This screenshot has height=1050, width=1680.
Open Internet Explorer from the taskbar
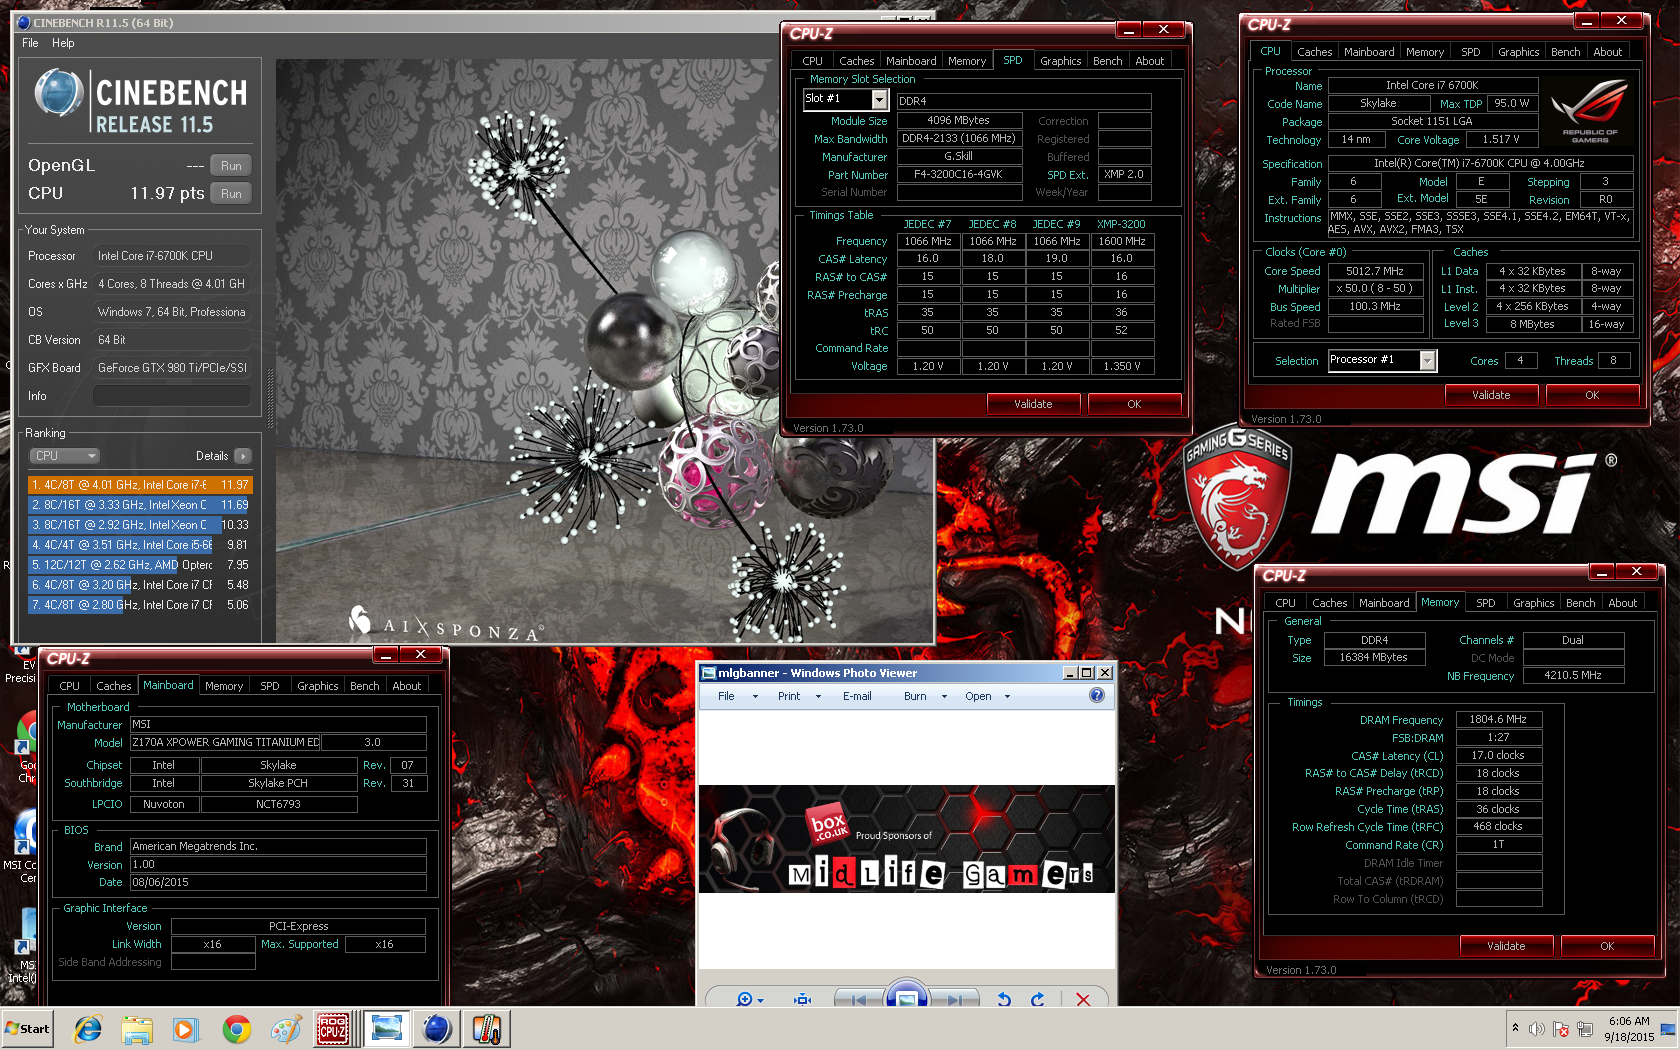click(x=88, y=1028)
